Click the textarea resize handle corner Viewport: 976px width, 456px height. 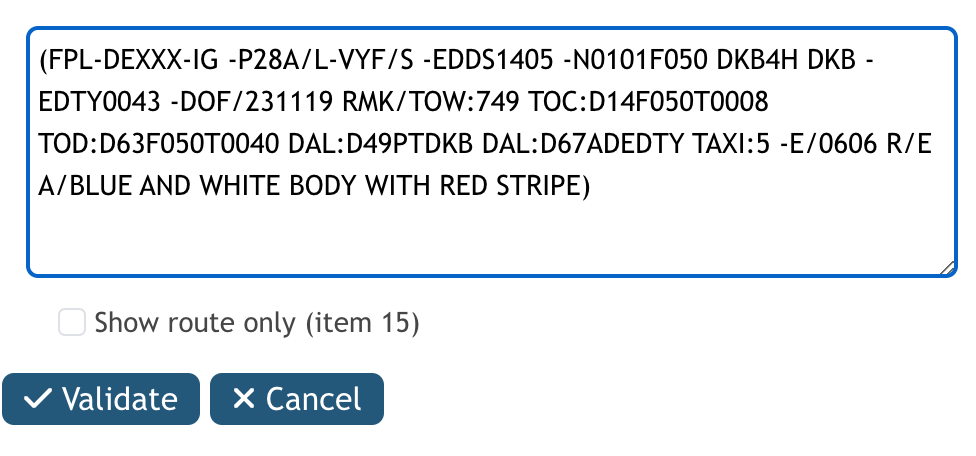(x=947, y=268)
